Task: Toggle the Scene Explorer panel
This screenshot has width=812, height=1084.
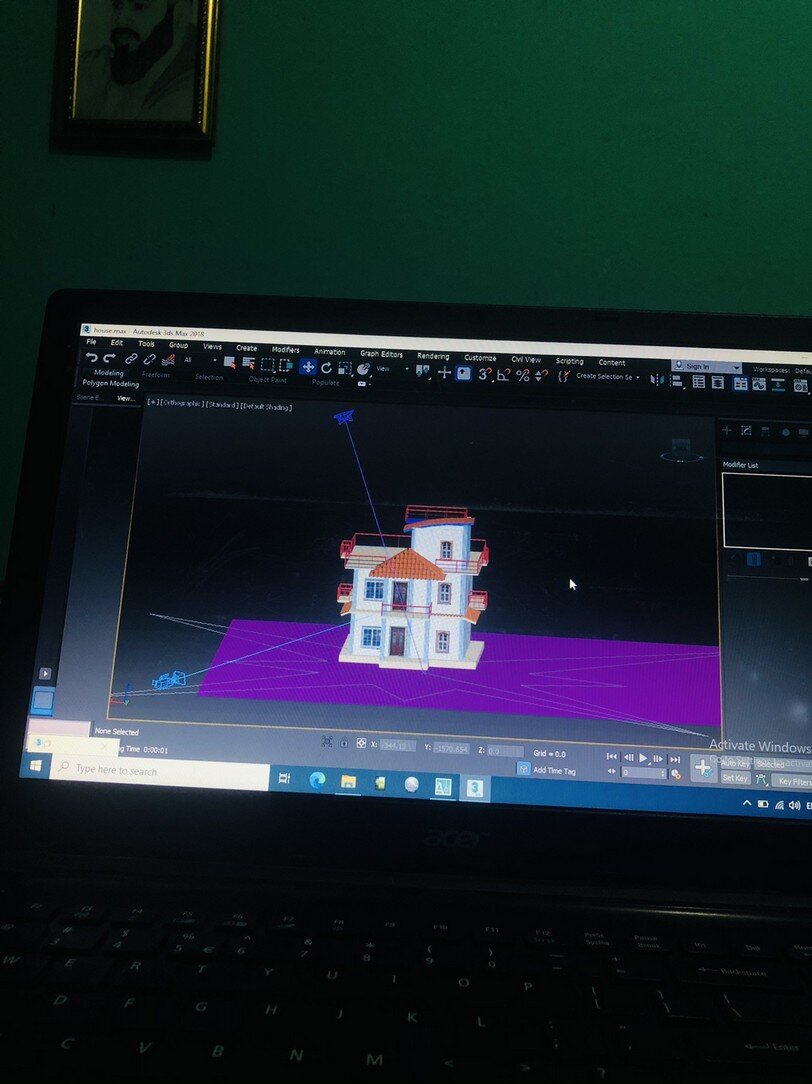Action: point(699,382)
